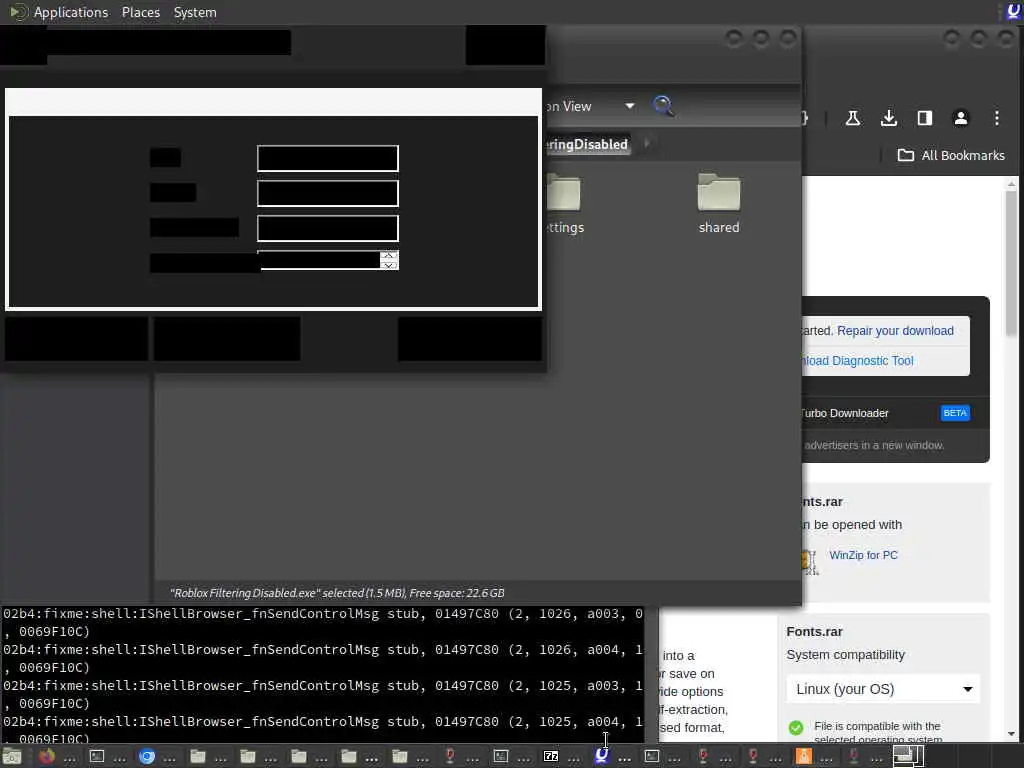Open the Linux (your OS) dropdown
This screenshot has height=768, width=1024.
[x=884, y=689]
